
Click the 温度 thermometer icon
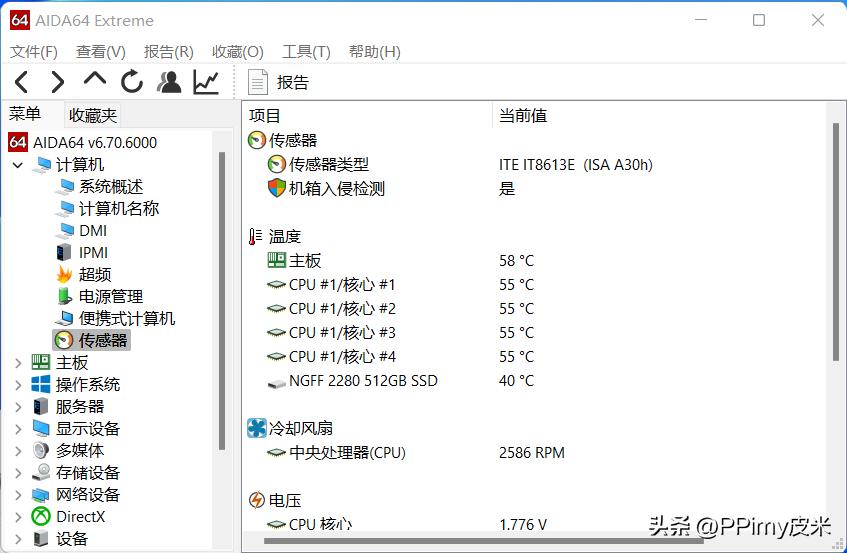[x=256, y=236]
